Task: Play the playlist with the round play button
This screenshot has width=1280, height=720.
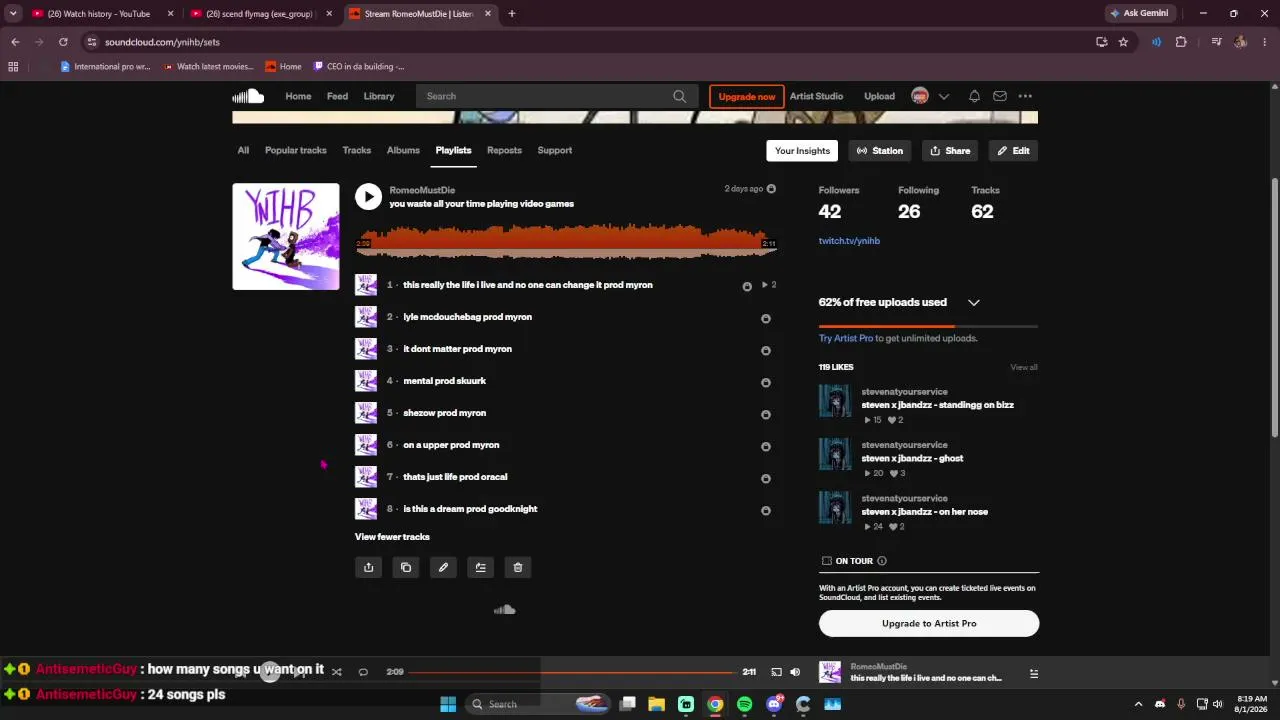Action: 368,196
